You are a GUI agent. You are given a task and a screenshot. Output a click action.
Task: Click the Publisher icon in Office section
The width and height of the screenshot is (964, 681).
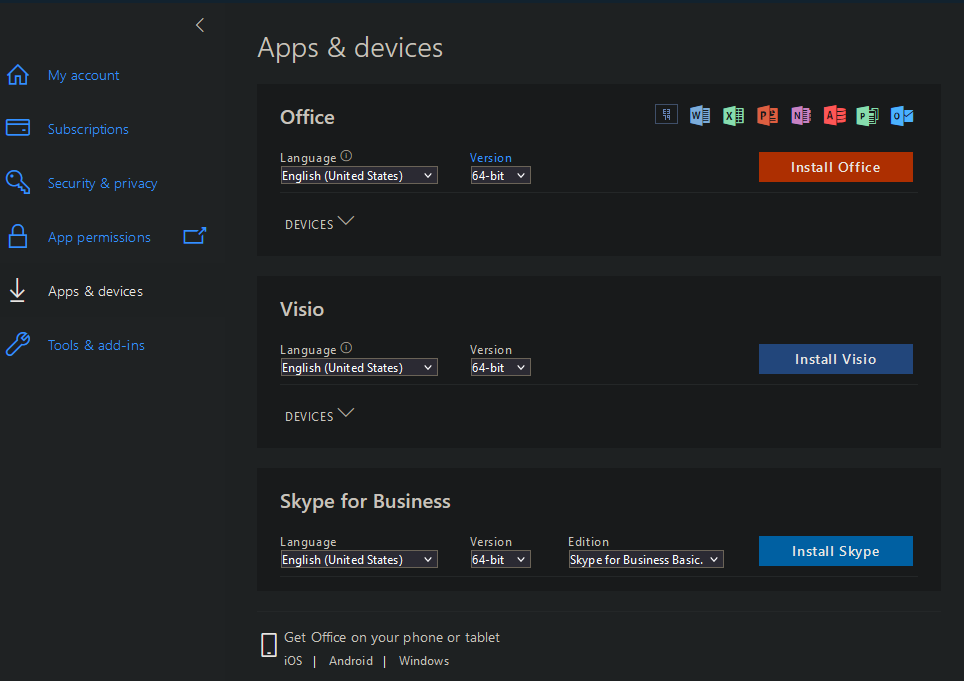coord(868,115)
